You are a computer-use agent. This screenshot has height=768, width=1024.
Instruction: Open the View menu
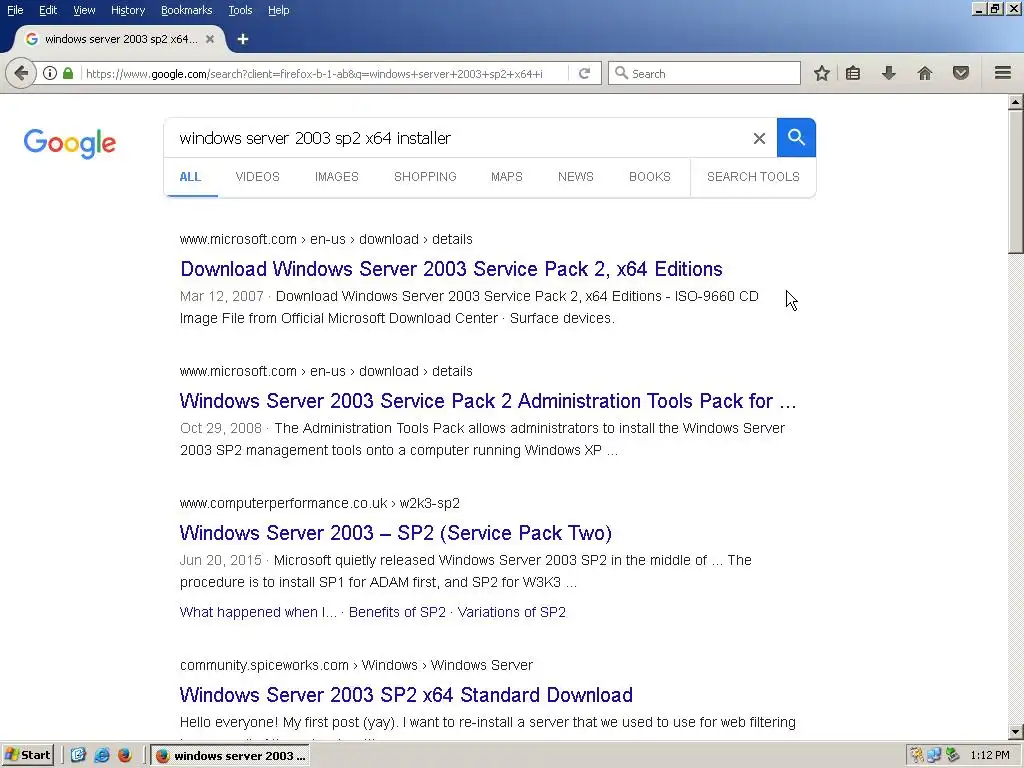(84, 10)
